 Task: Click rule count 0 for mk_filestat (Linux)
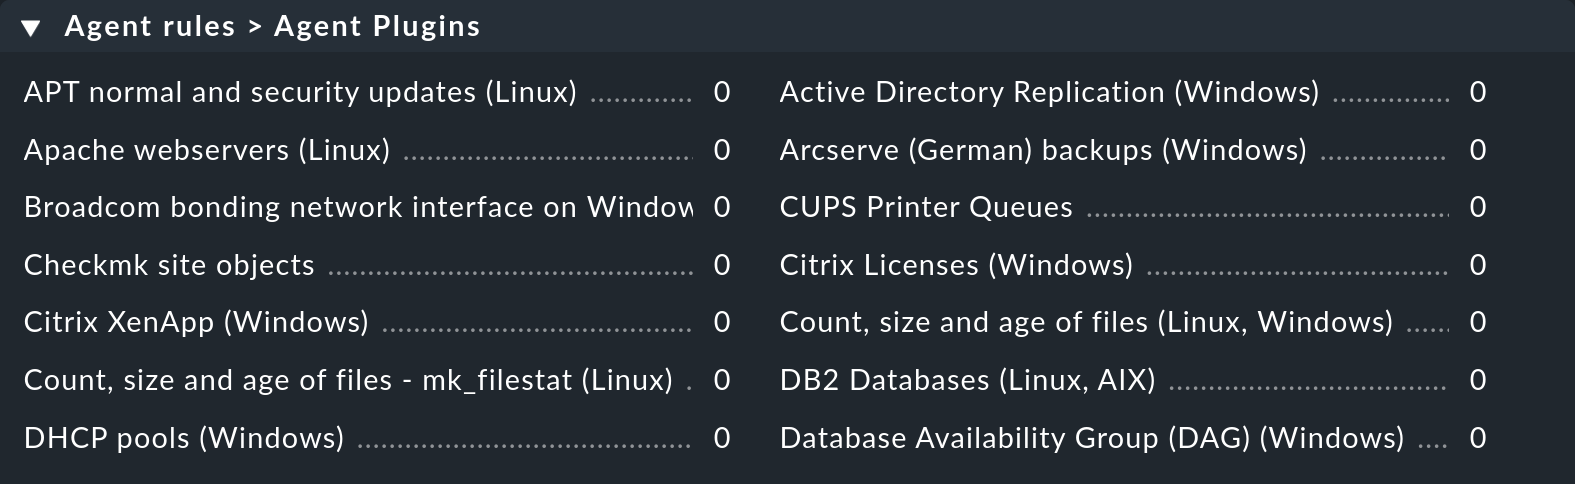pyautogui.click(x=722, y=380)
